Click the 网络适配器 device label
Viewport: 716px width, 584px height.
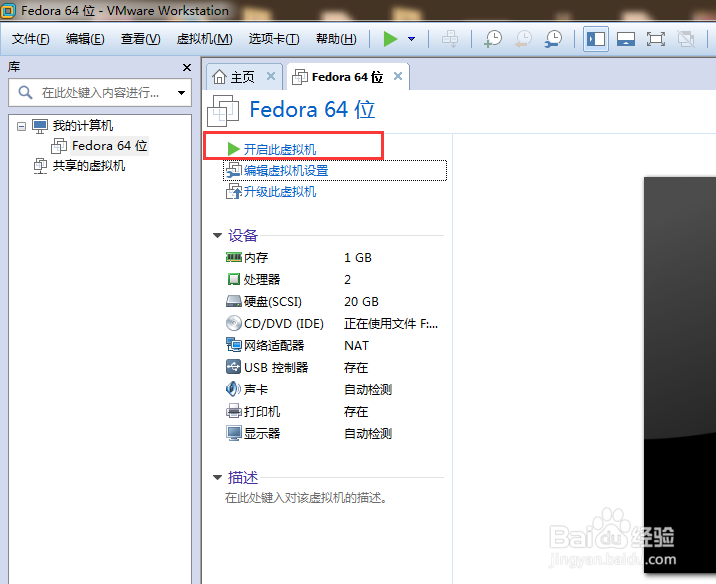274,346
